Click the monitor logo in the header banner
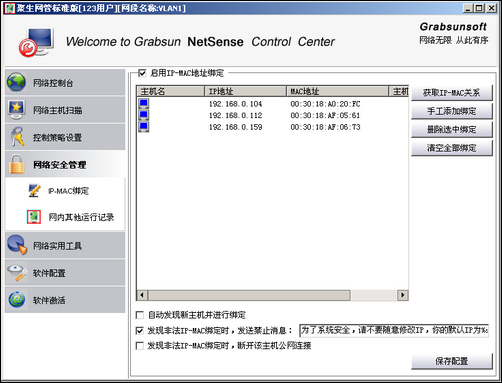502x383 pixels. click(37, 42)
